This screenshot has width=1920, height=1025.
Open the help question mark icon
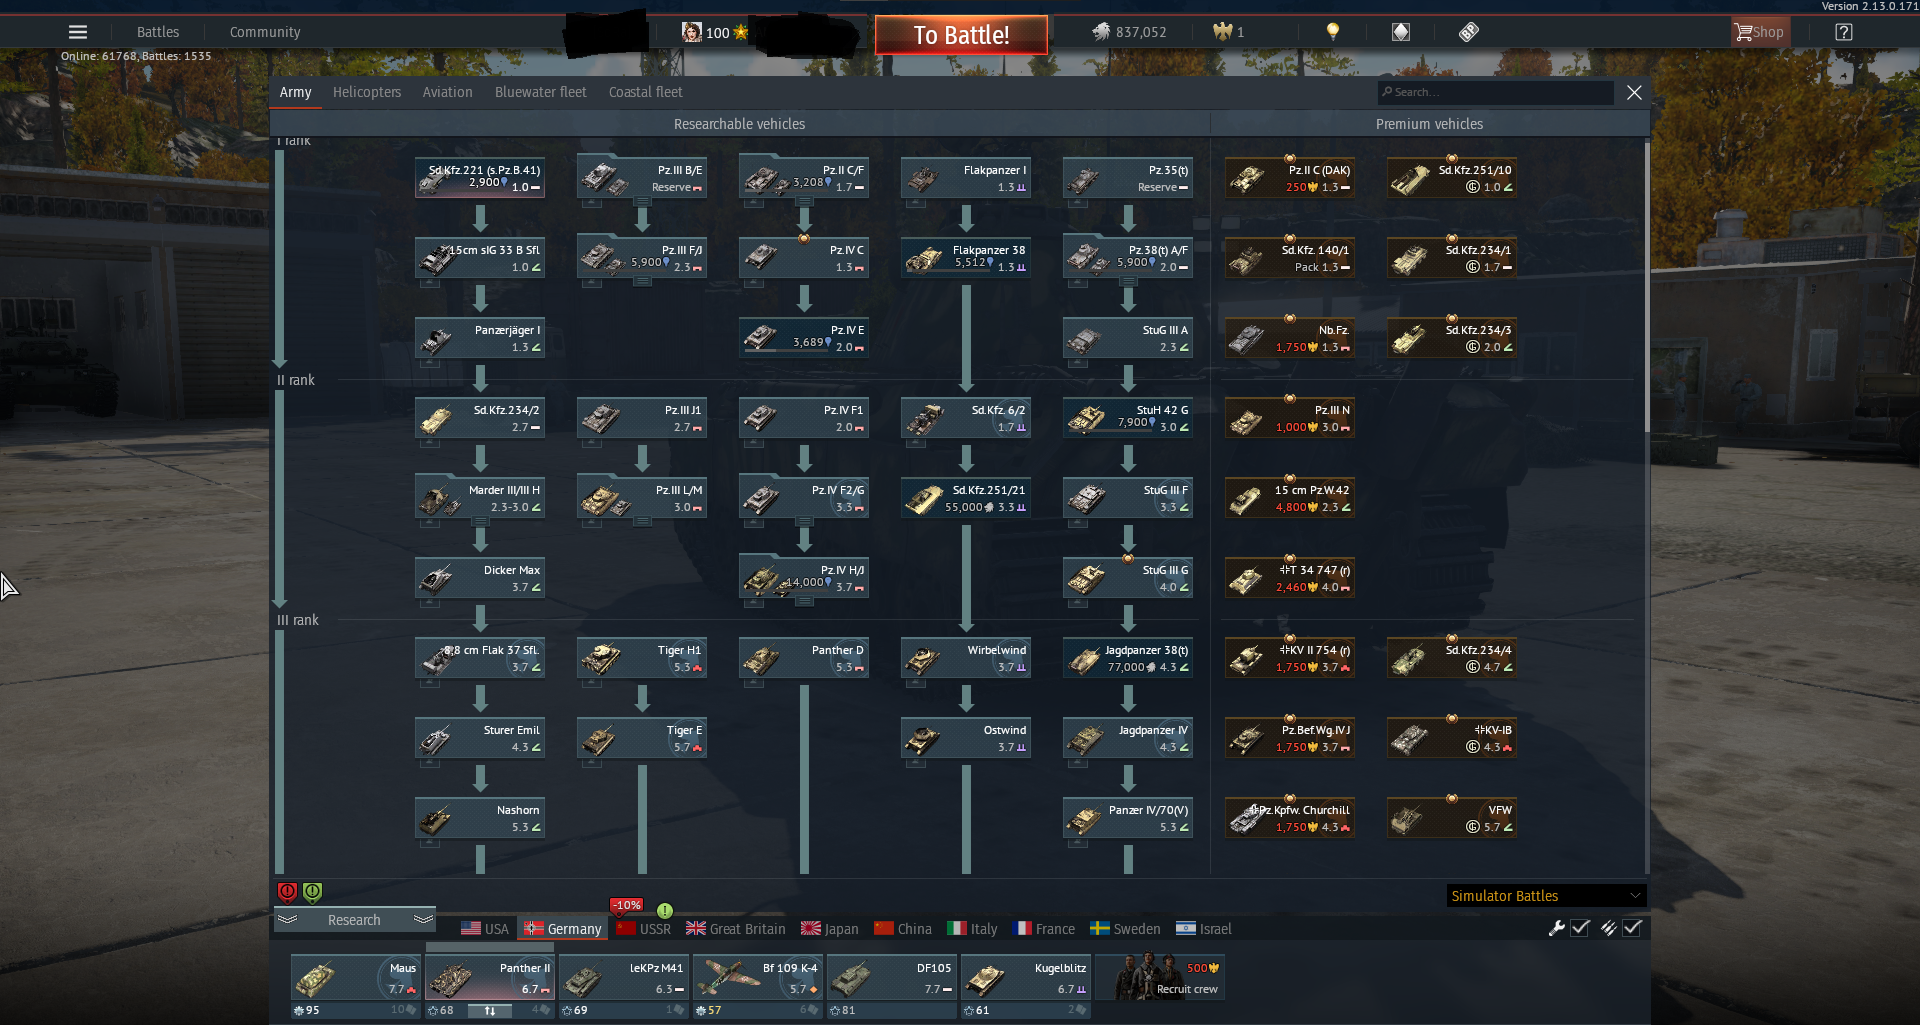pyautogui.click(x=1844, y=32)
